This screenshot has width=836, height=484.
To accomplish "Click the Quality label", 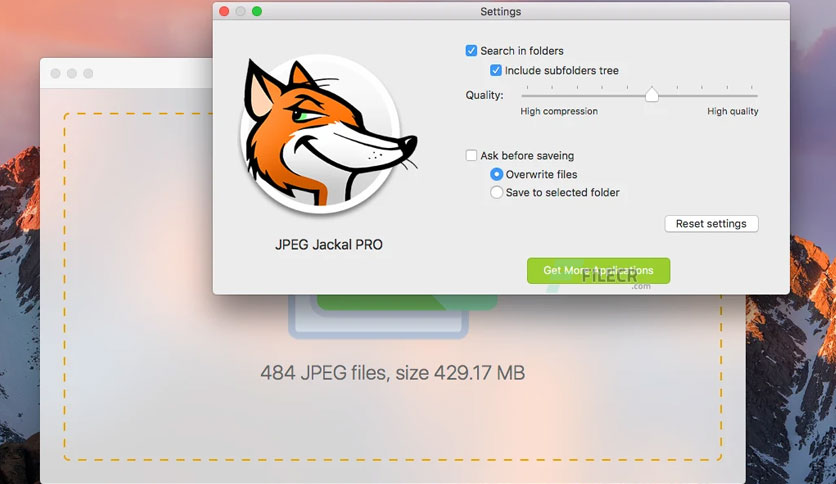I will click(484, 95).
